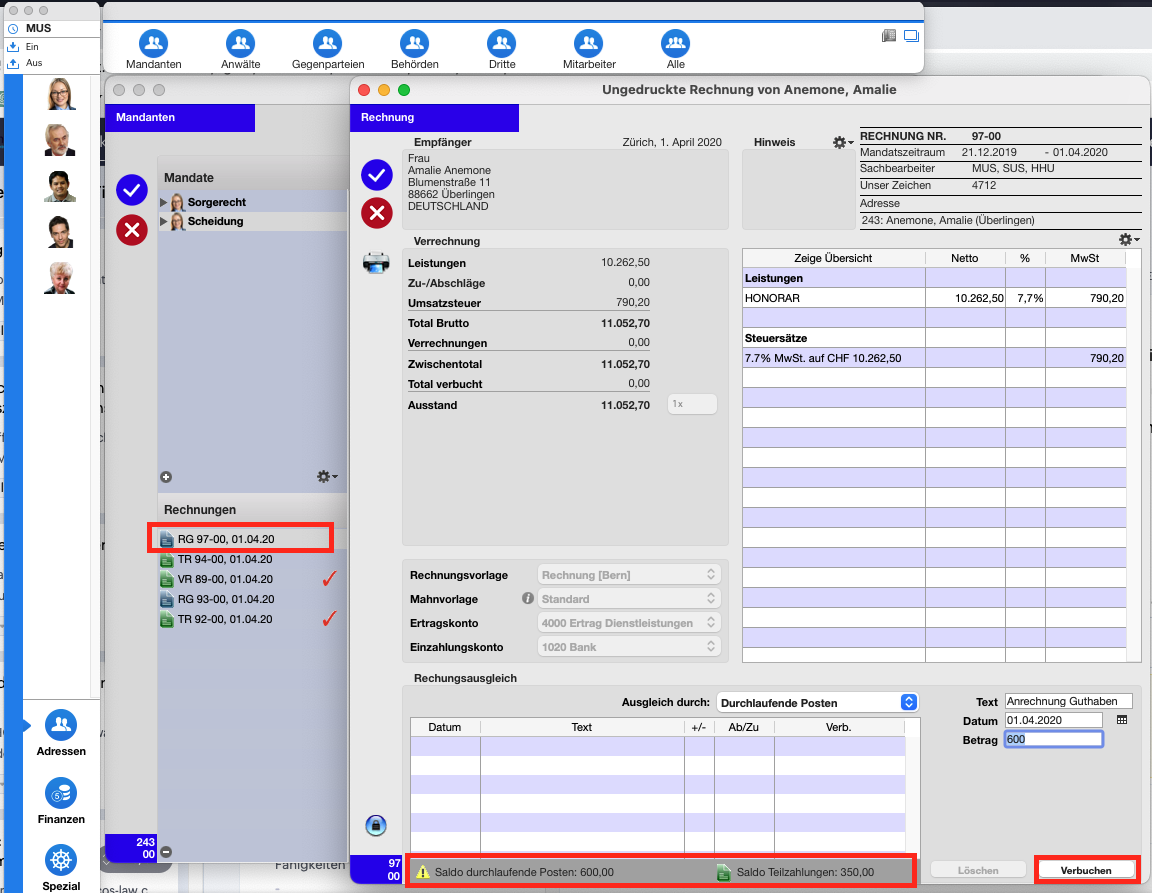Show Alle addresses in the toolbar
This screenshot has width=1152, height=893.
point(676,49)
